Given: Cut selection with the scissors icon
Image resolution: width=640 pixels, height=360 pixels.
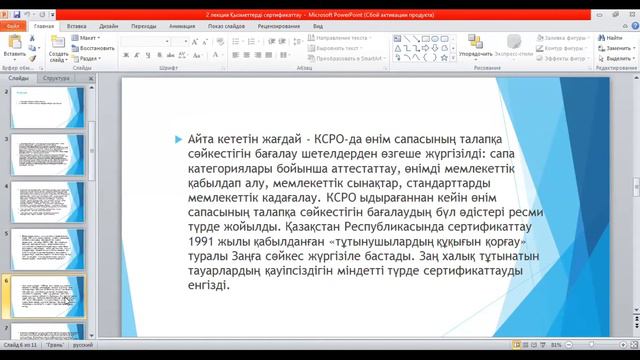Looking at the screenshot, I should tap(32, 38).
